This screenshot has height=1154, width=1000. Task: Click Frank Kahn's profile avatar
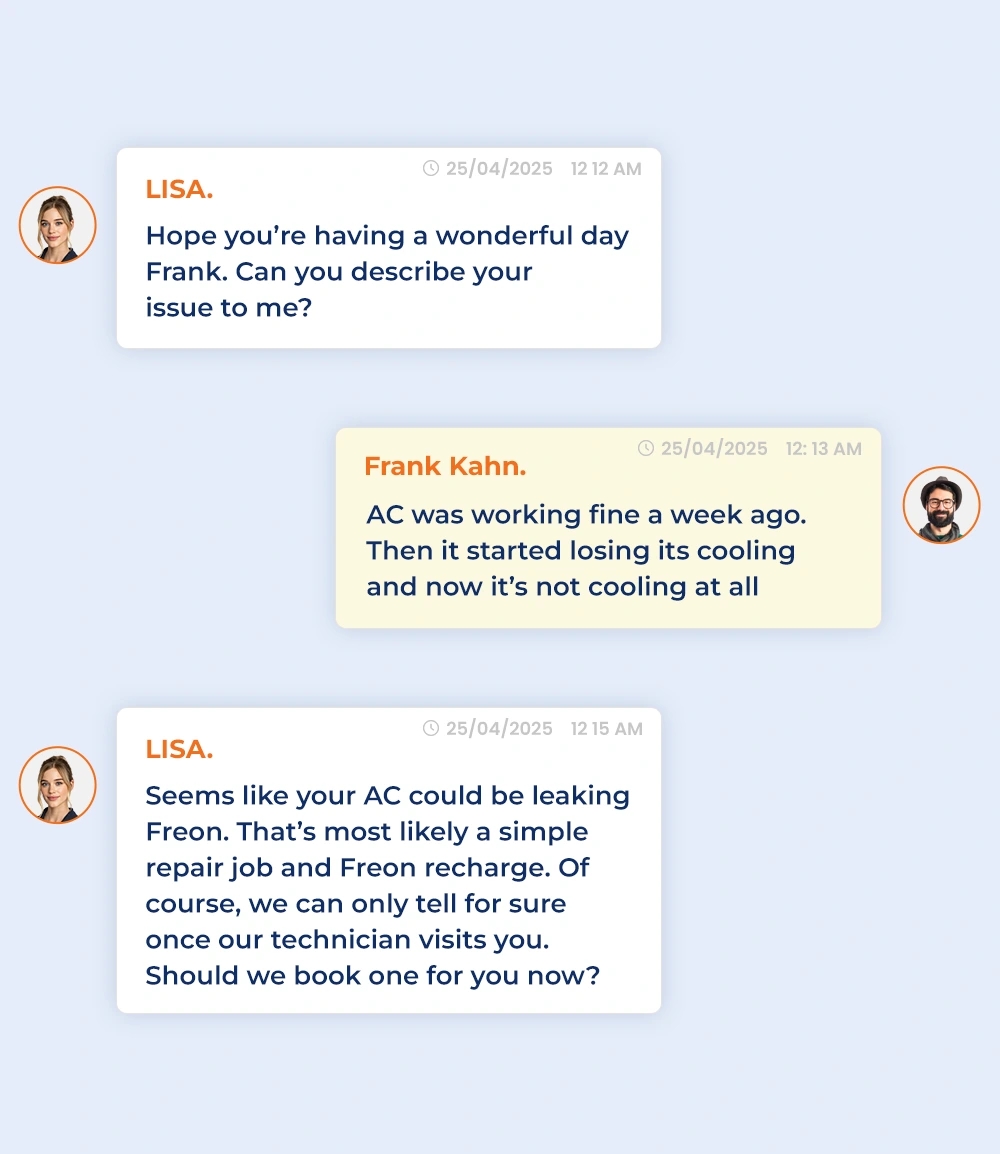pos(941,505)
